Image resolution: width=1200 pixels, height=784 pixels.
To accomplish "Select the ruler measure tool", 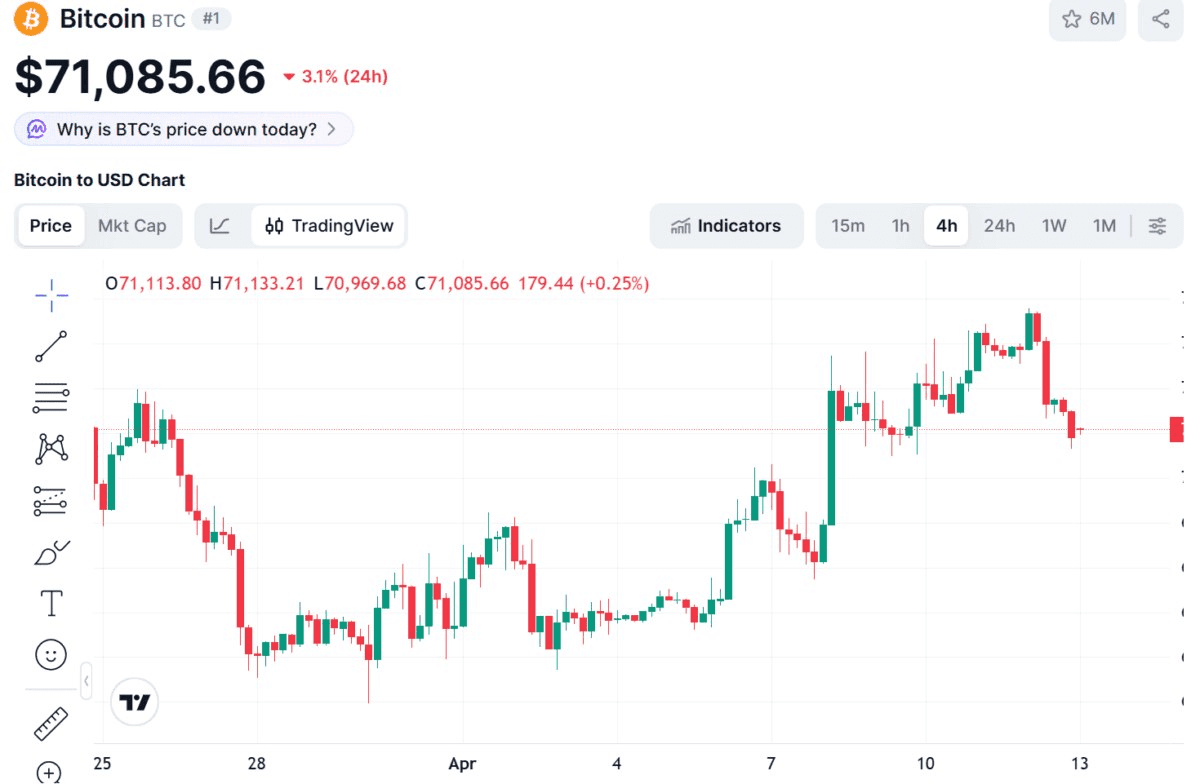I will 51,724.
